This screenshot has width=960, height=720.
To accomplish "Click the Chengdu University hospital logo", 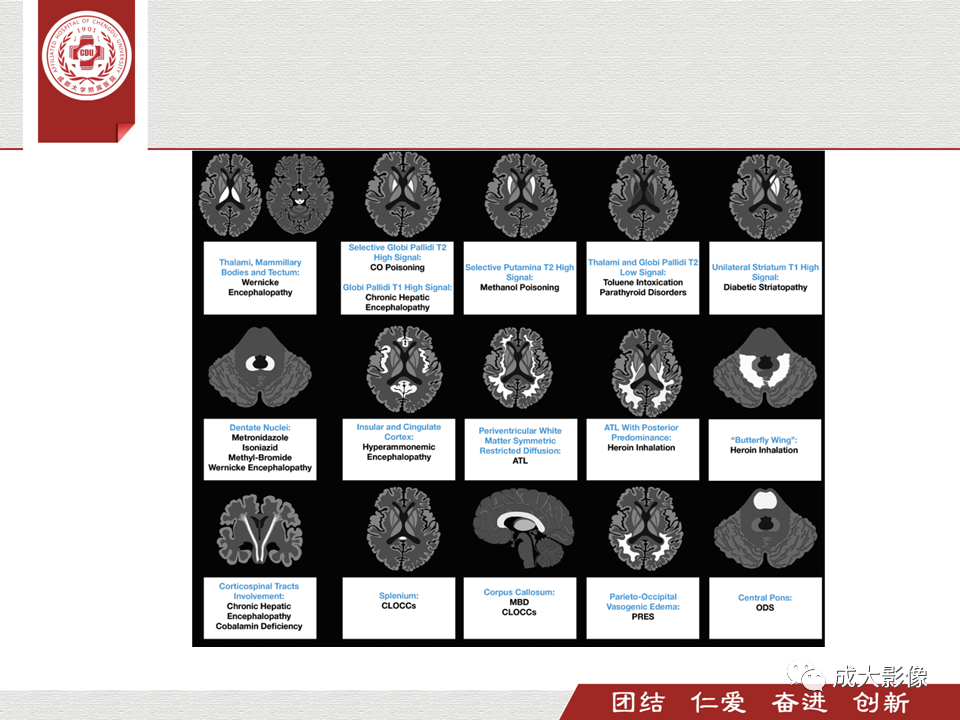I will (87, 56).
